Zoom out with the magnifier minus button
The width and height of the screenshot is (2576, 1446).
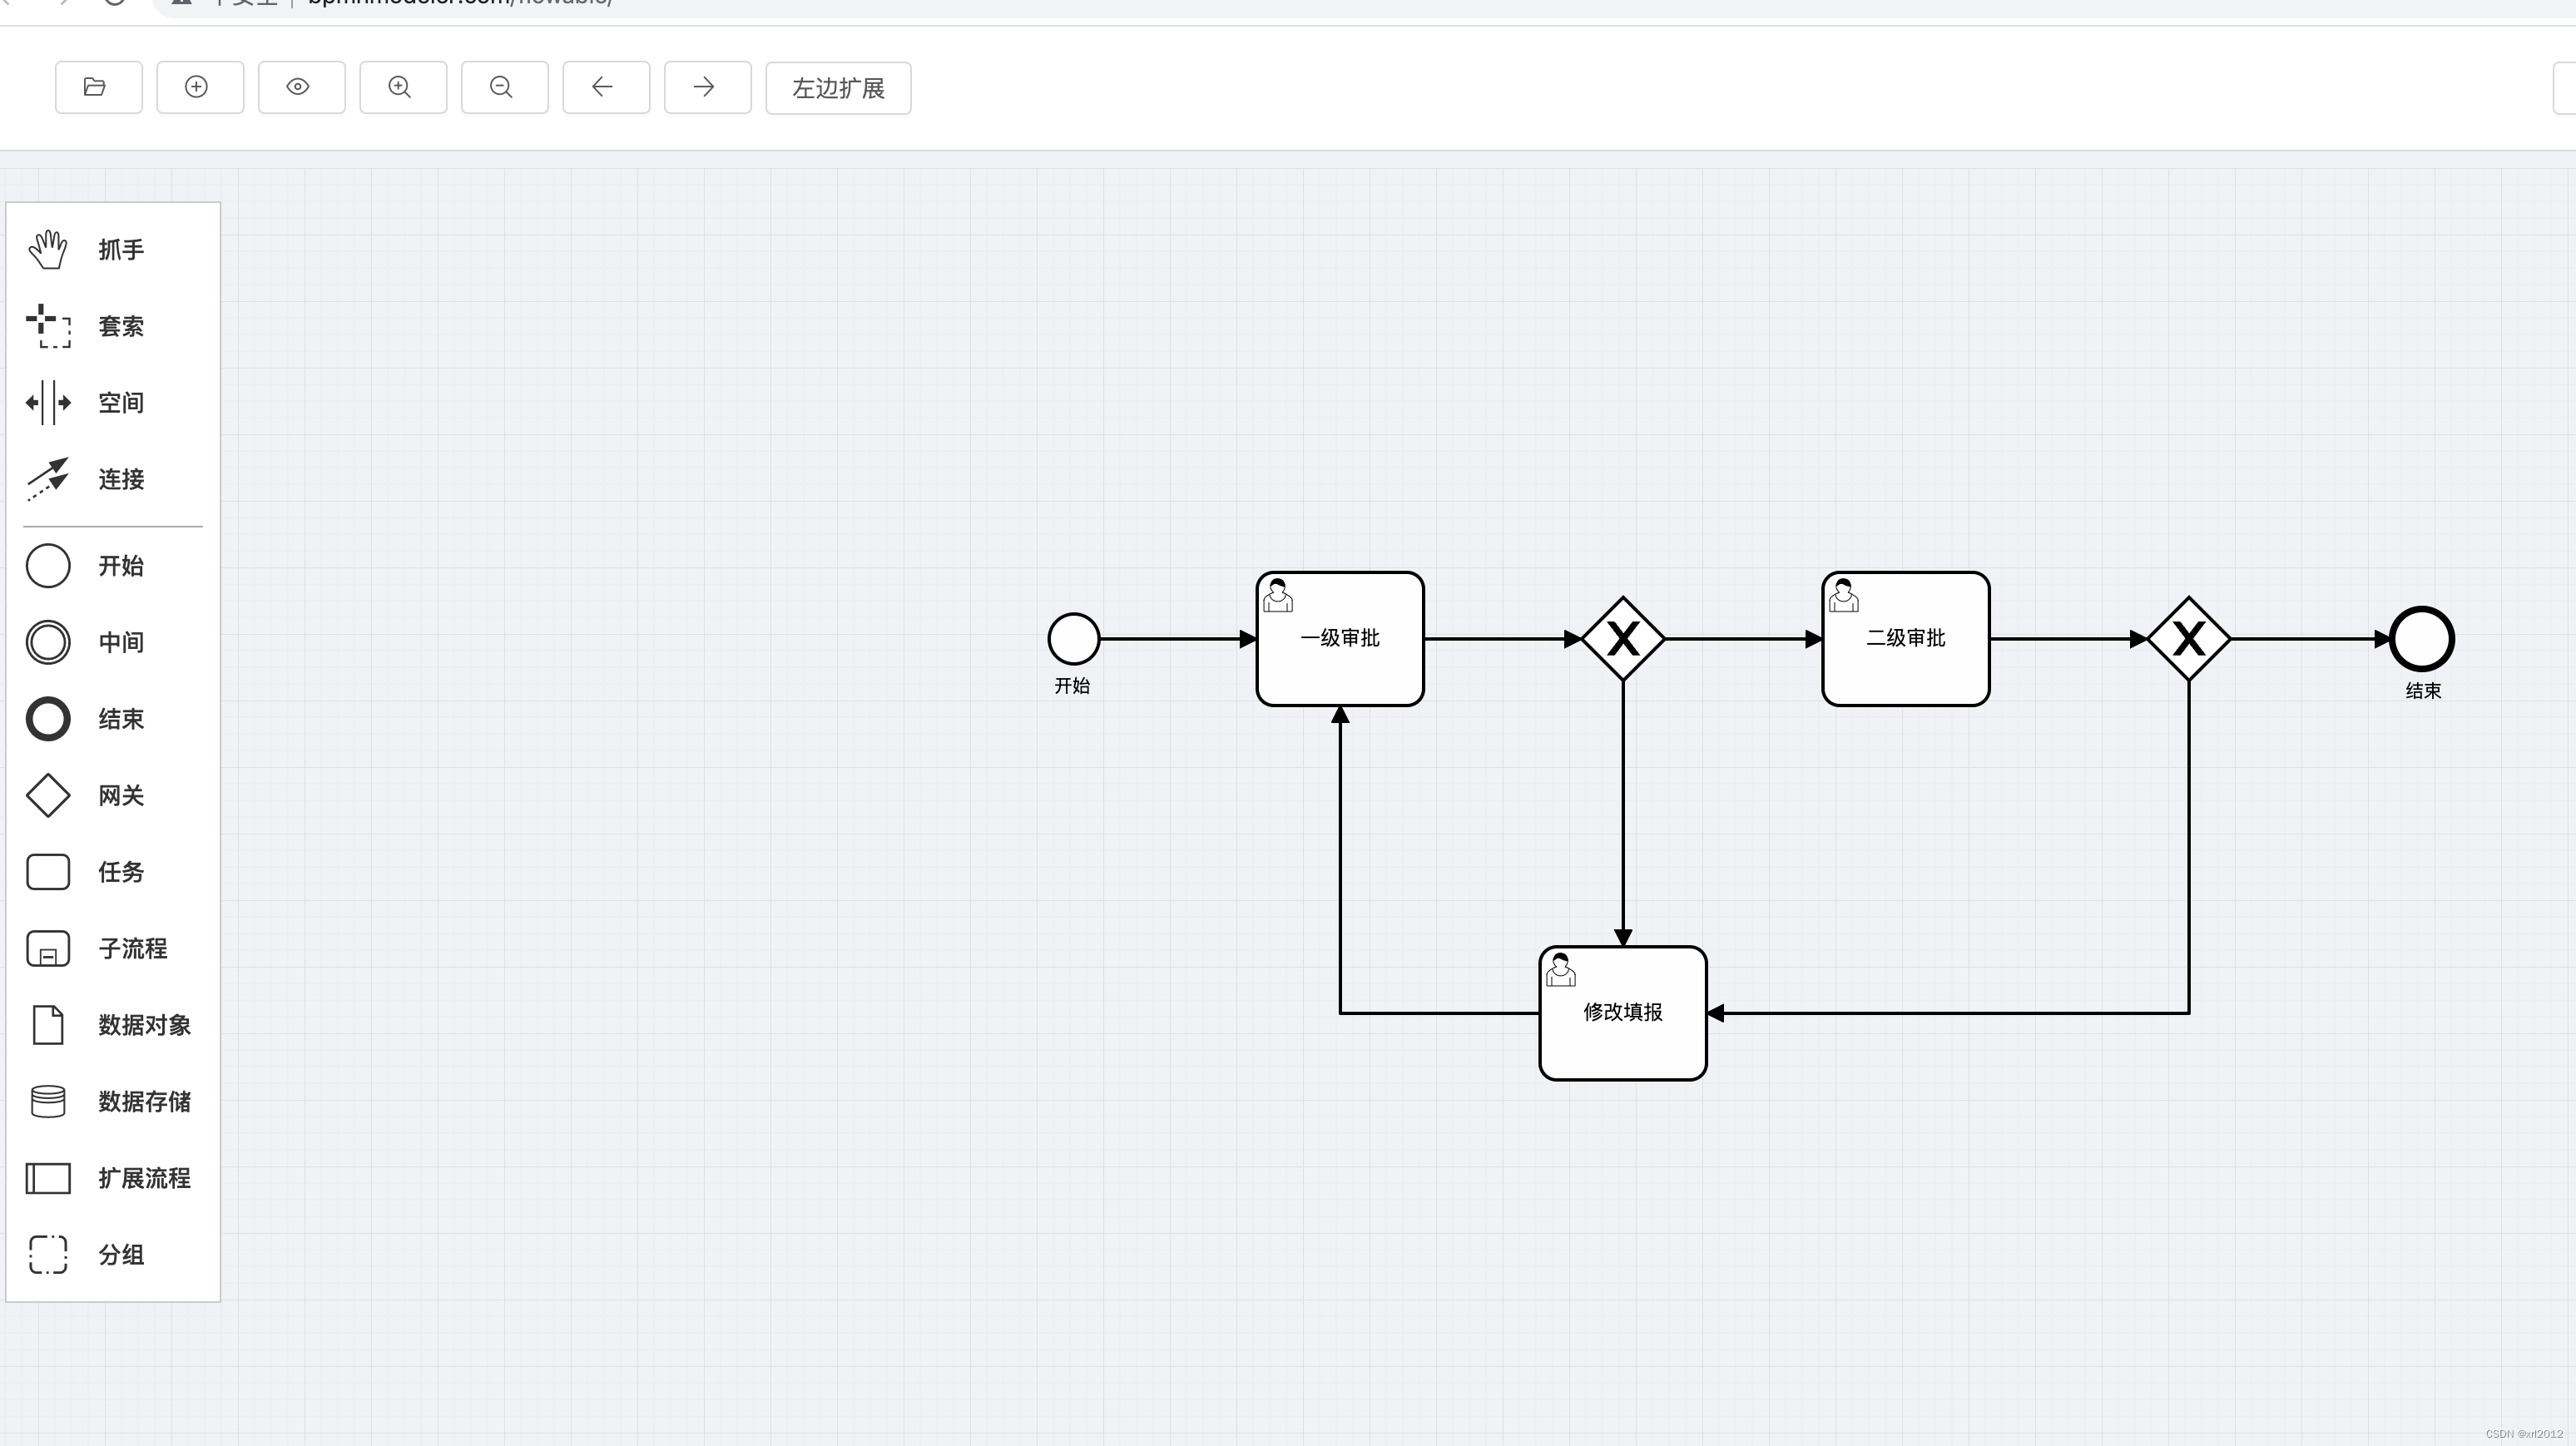[x=504, y=88]
